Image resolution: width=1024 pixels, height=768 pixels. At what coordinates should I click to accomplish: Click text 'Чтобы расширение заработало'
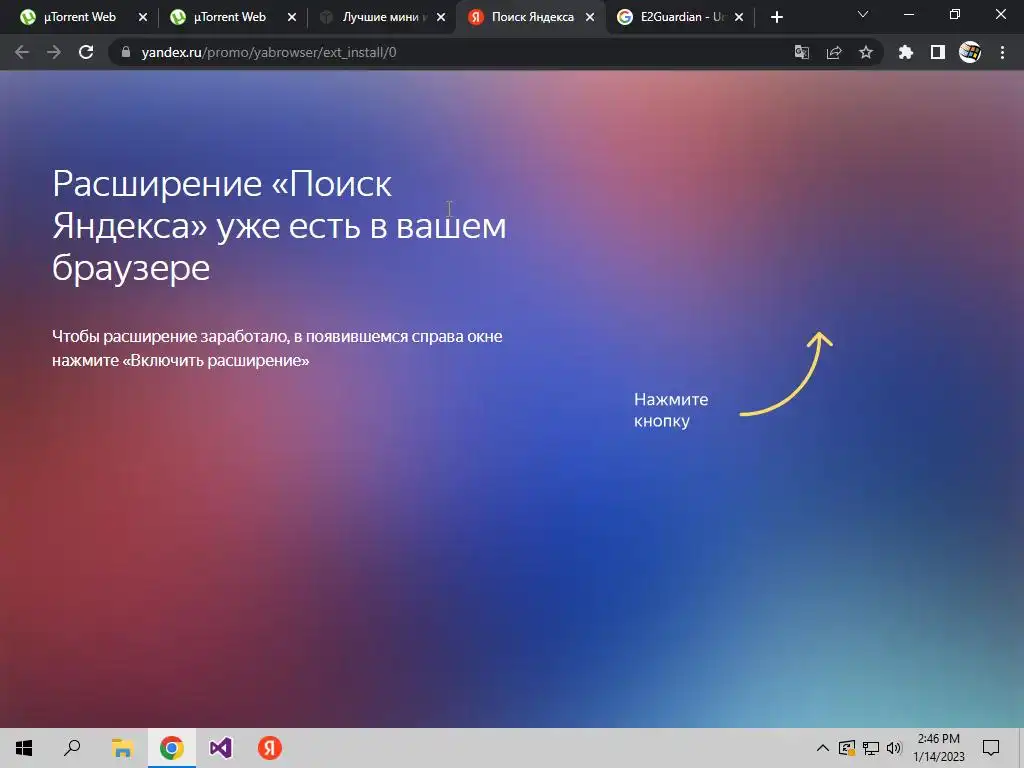pyautogui.click(x=170, y=337)
